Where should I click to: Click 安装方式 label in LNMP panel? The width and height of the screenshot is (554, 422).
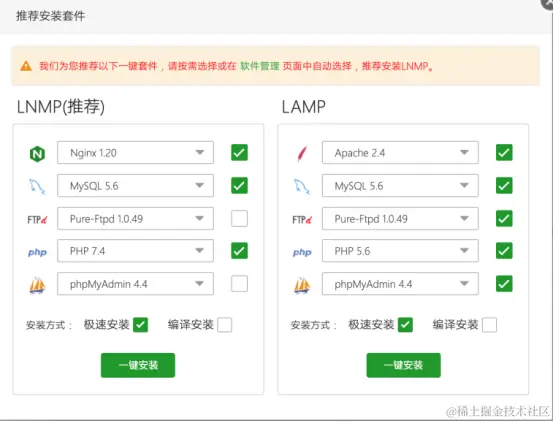(49, 325)
